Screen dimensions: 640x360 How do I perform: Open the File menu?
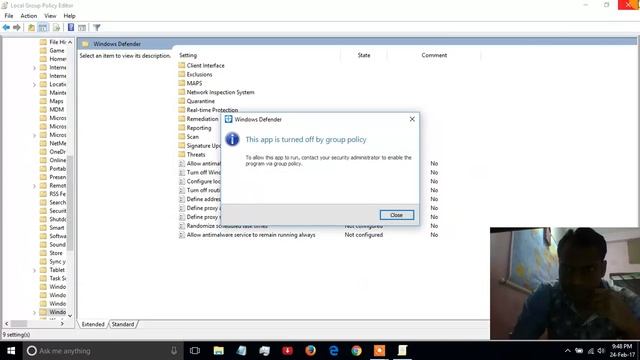coord(9,16)
